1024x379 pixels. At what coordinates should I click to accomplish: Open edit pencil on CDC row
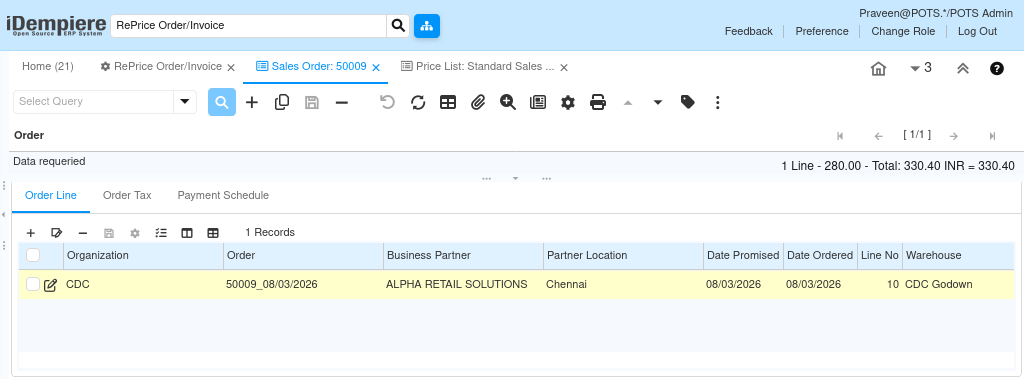click(50, 285)
